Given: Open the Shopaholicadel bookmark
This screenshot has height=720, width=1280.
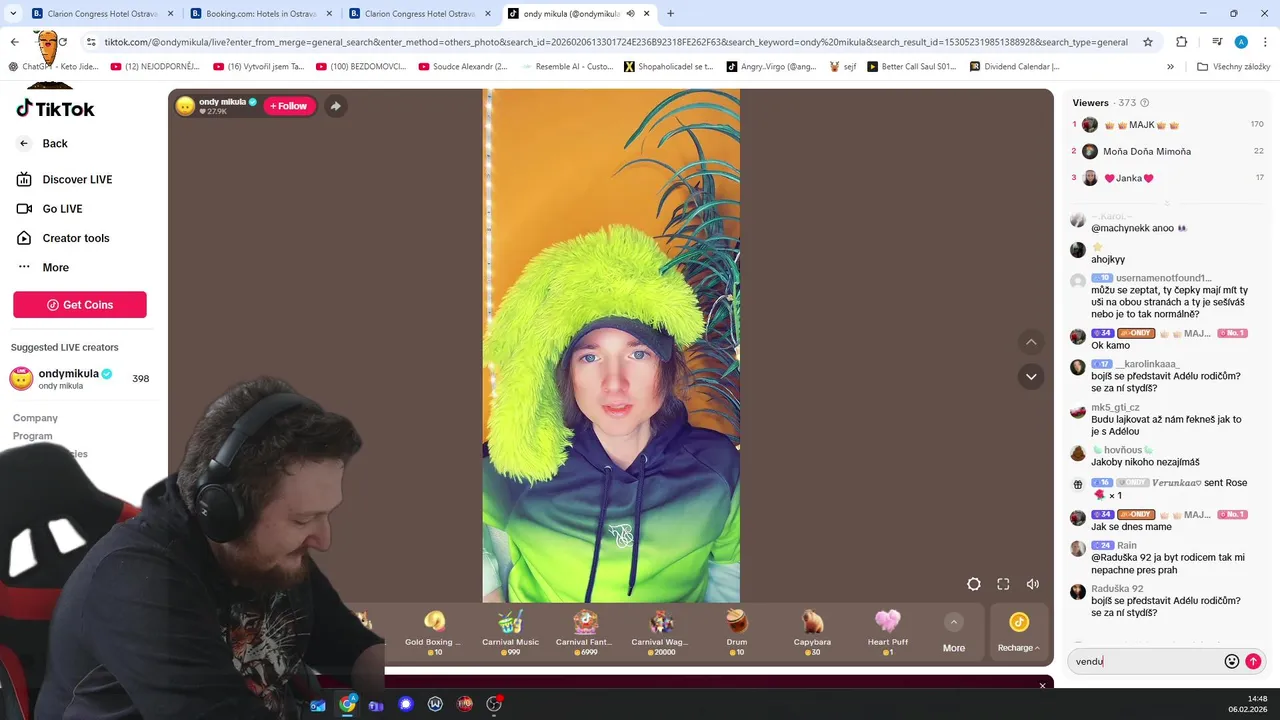Looking at the screenshot, I should pyautogui.click(x=668, y=67).
